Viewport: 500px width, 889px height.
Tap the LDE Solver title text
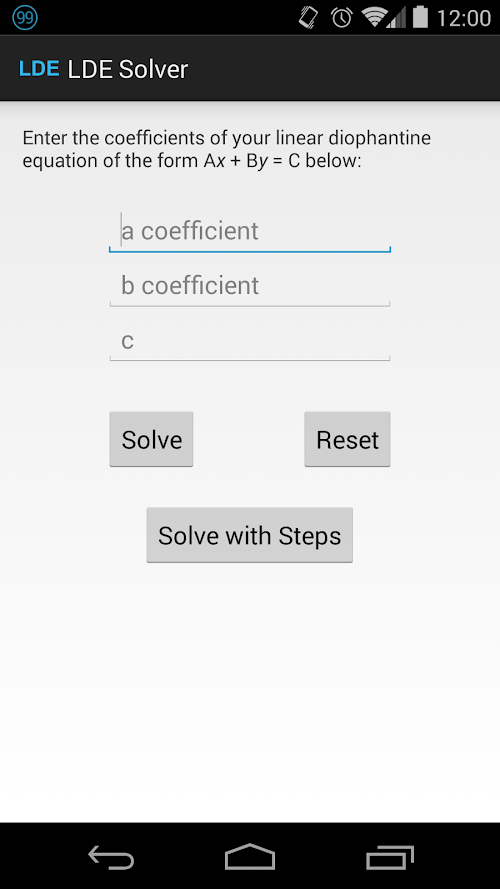[128, 69]
